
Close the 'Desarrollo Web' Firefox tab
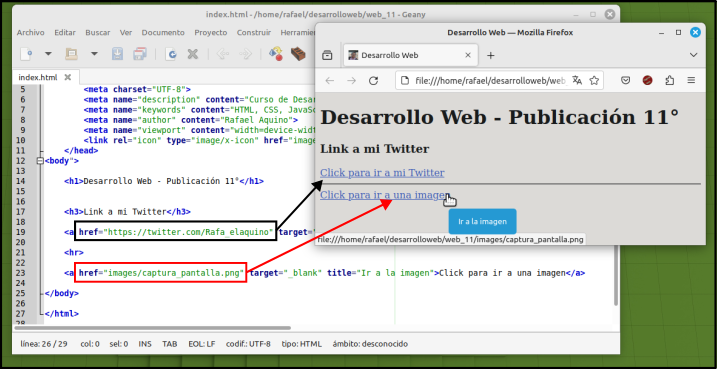pos(468,55)
